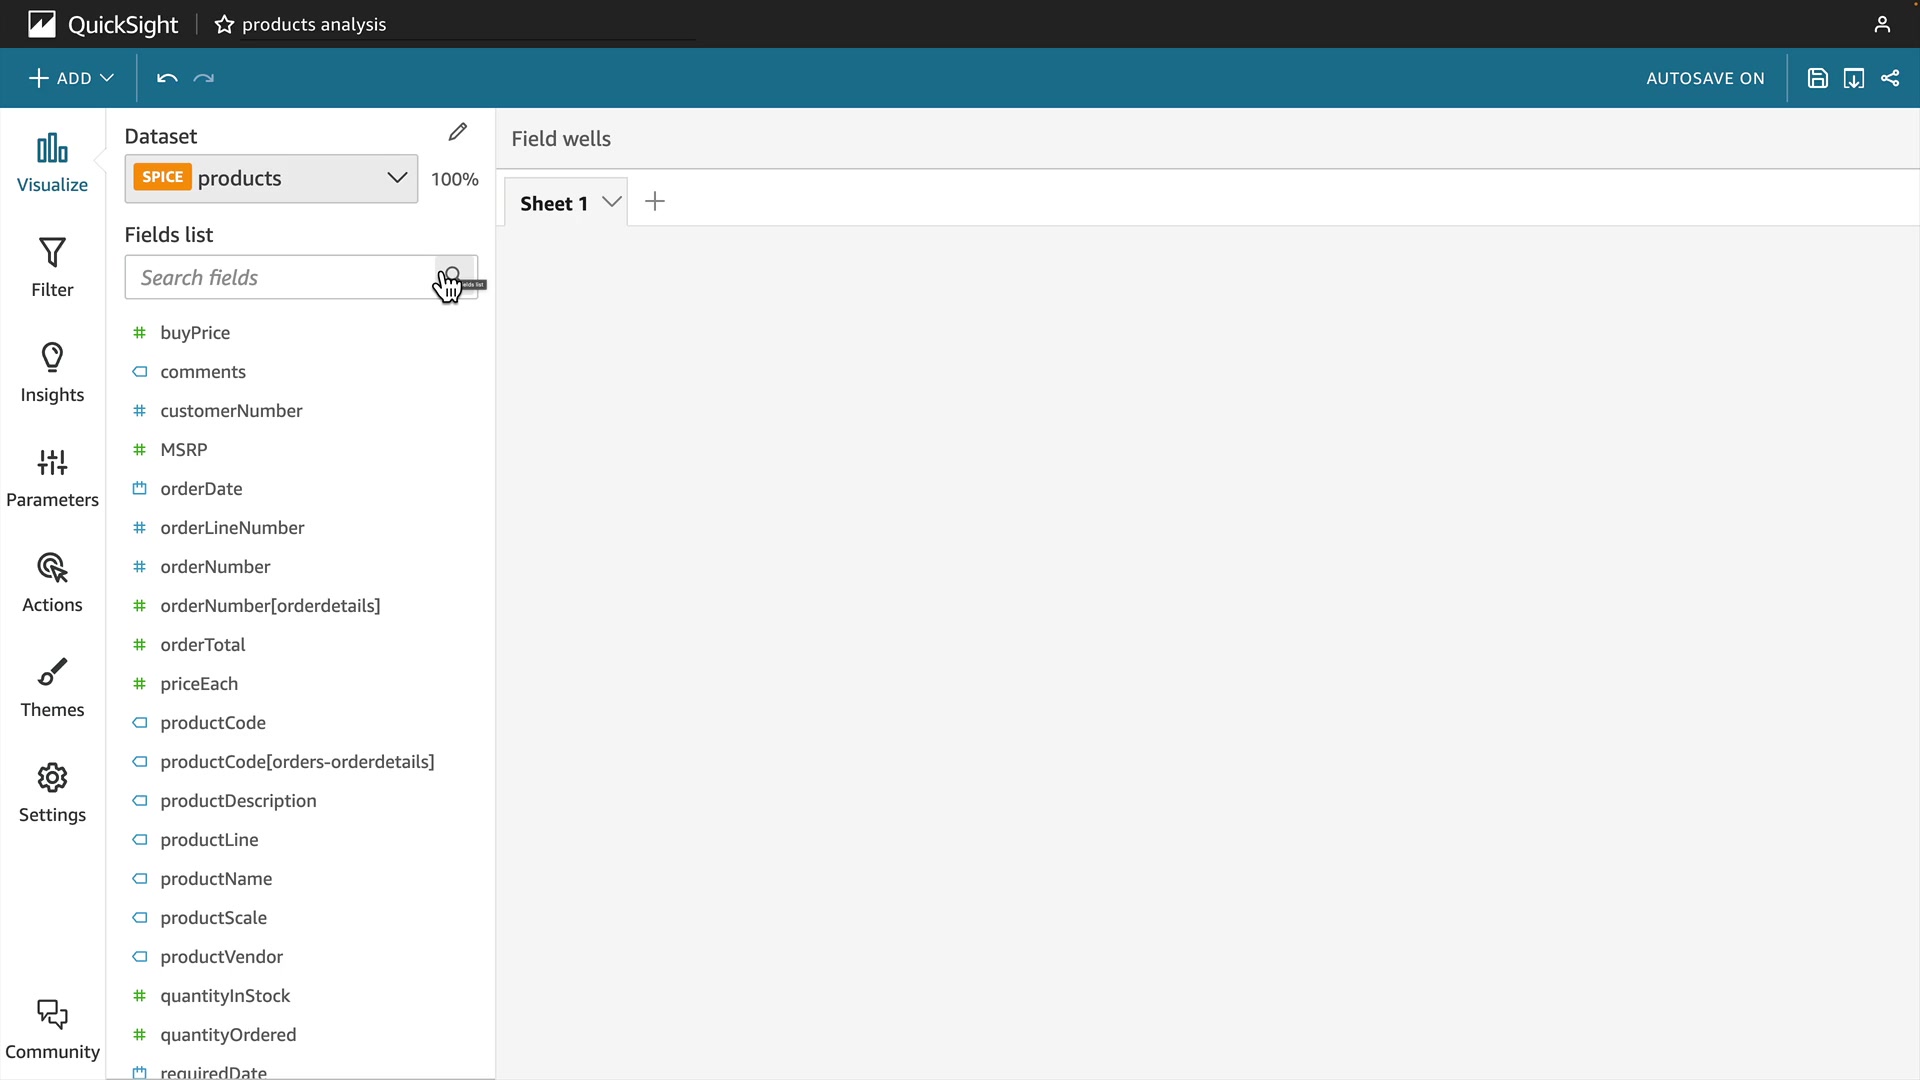Viewport: 1920px width, 1080px height.
Task: Favorite the products analysis with star
Action: tap(224, 24)
